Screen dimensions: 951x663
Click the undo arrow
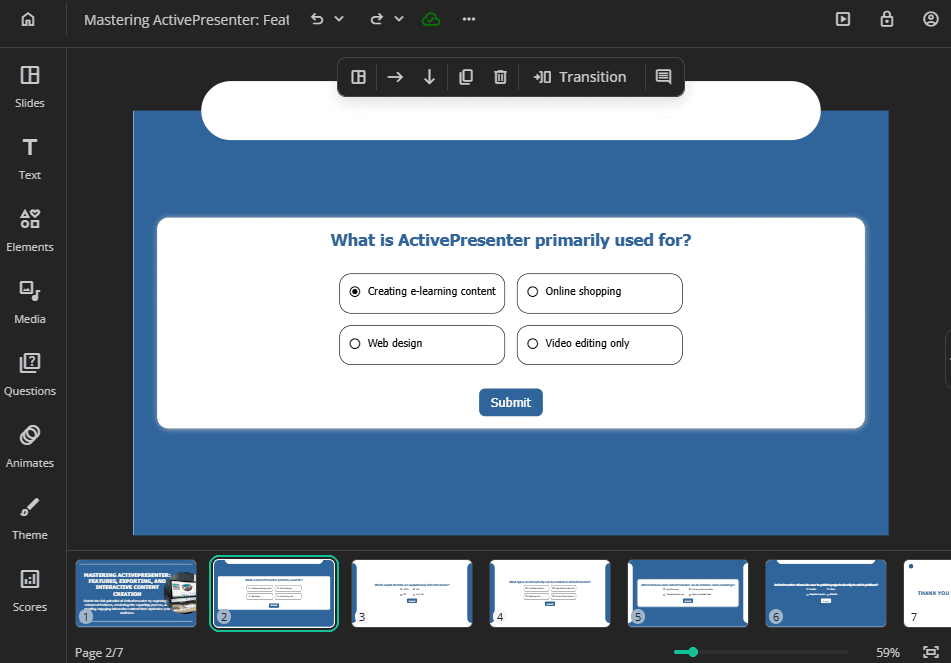(317, 19)
